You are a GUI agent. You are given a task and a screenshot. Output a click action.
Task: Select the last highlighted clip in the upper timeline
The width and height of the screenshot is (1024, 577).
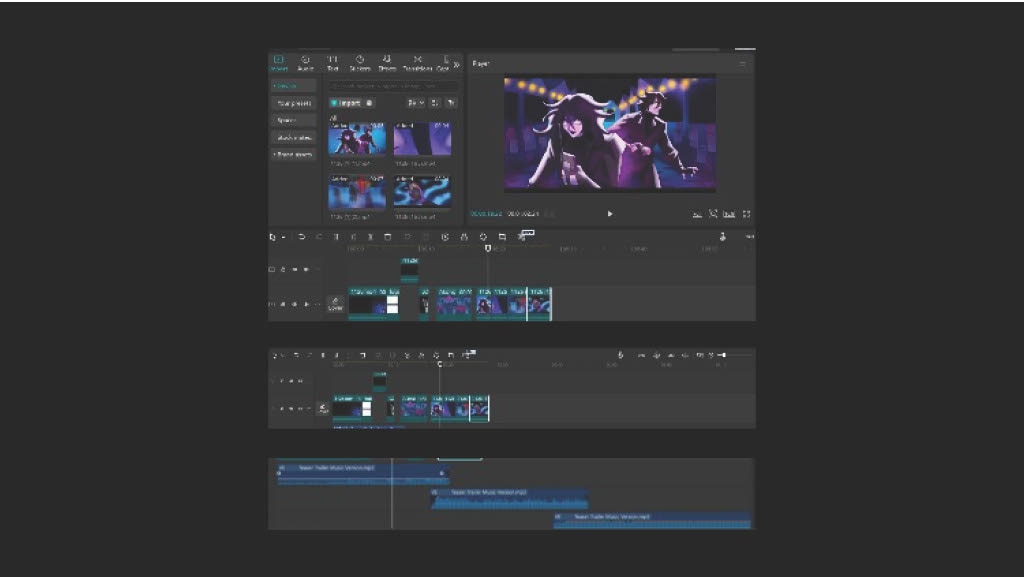539,304
